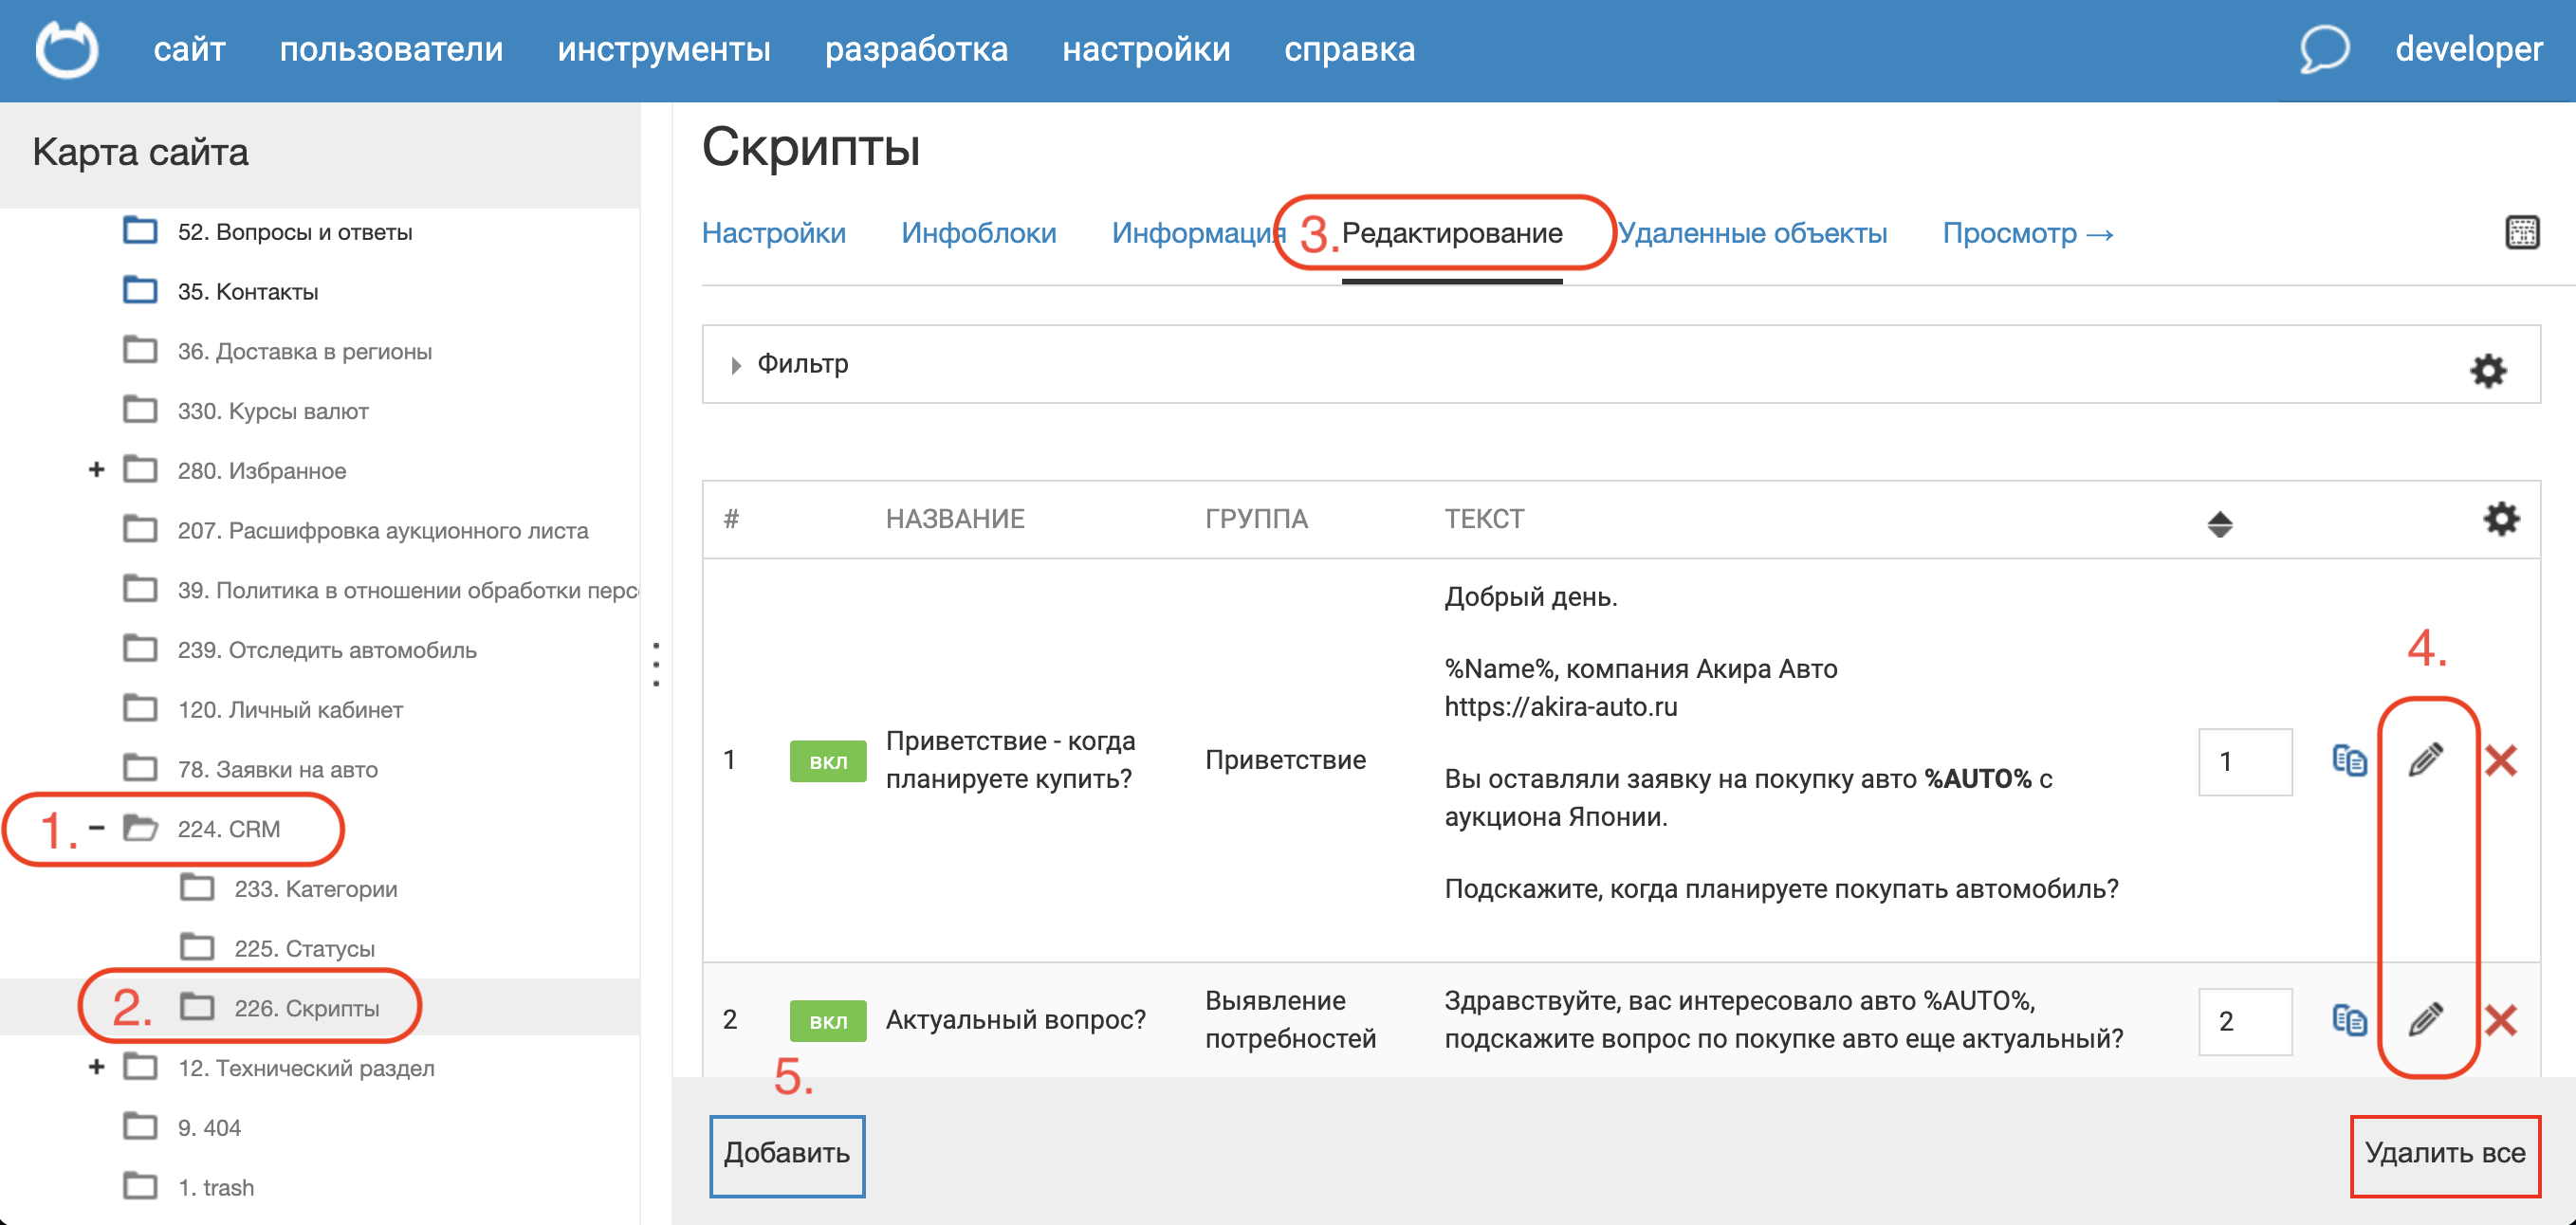Switch to the Настройки tab
The width and height of the screenshot is (2576, 1225).
[774, 233]
